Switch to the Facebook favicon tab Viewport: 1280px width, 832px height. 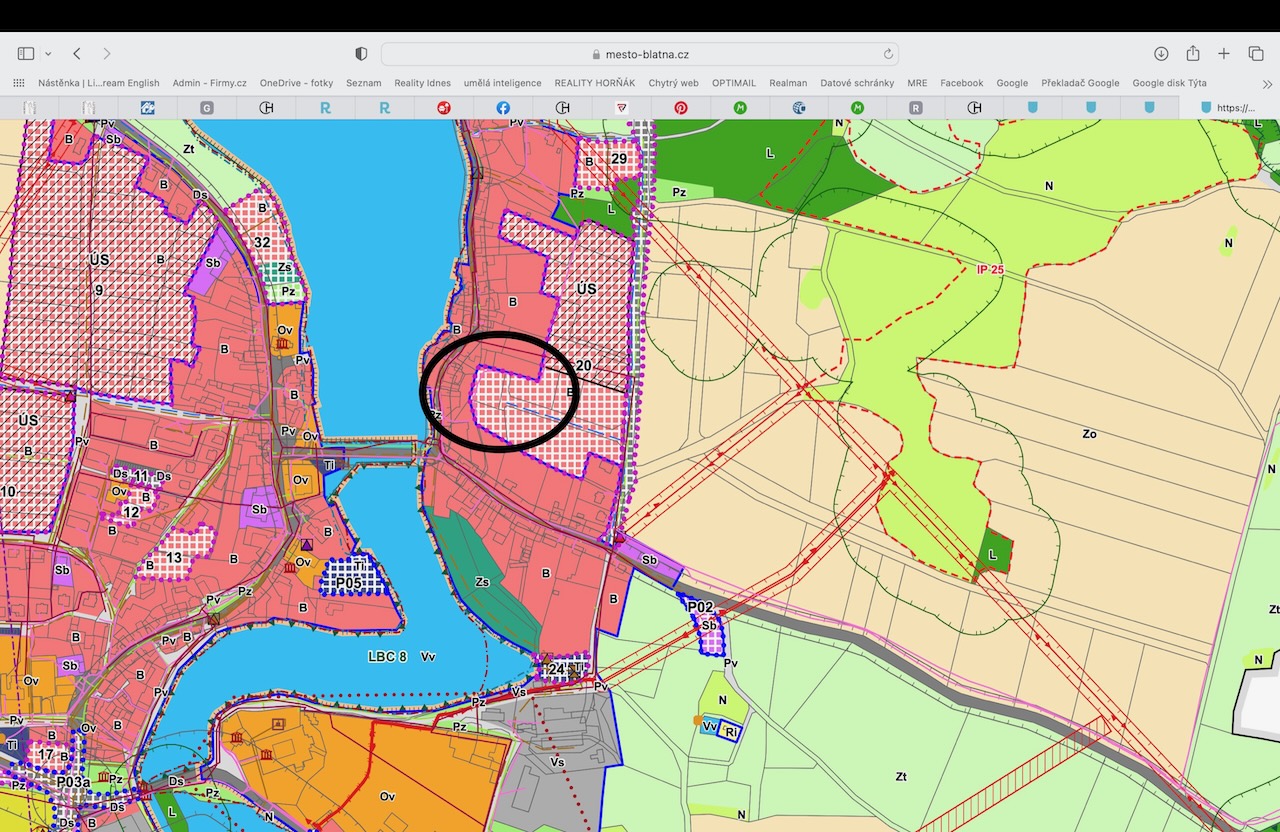503,107
